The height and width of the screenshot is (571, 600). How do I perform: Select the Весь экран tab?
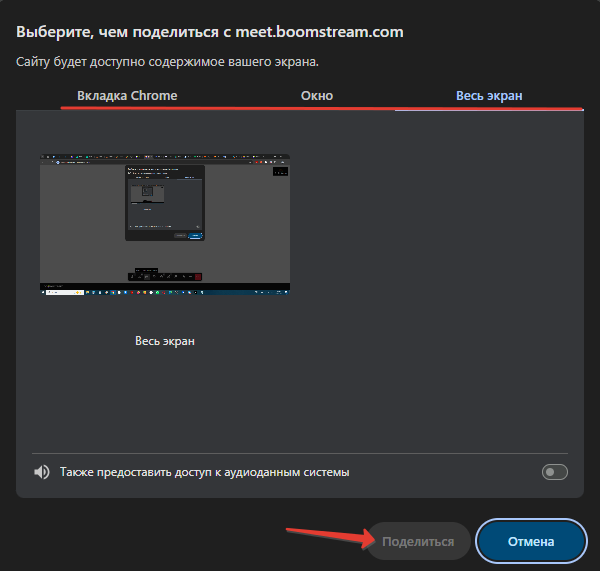(x=489, y=96)
